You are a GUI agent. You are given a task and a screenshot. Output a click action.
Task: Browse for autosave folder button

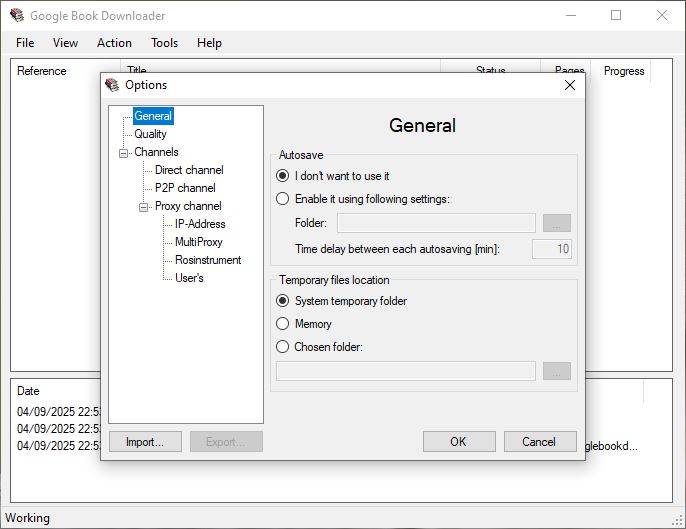(556, 223)
